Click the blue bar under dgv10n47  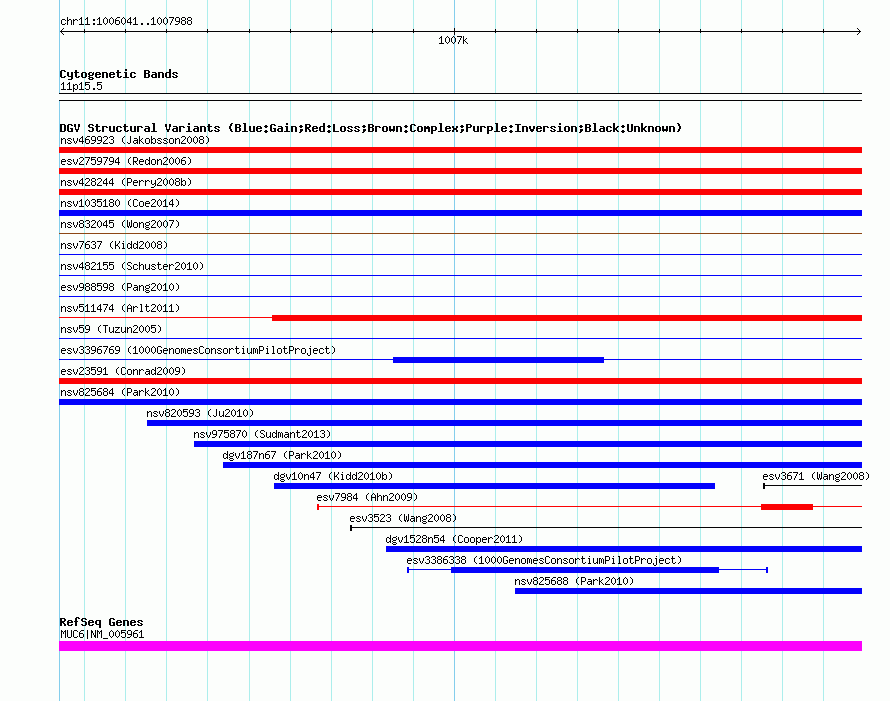[494, 486]
